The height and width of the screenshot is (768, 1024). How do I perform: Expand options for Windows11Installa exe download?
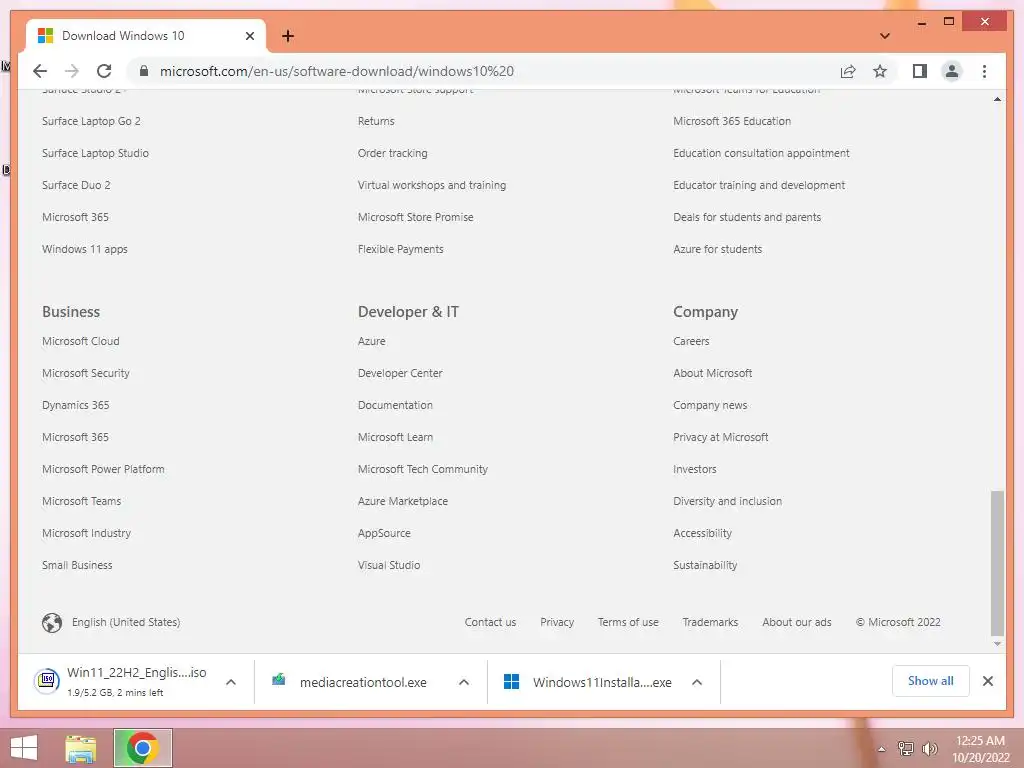(697, 682)
